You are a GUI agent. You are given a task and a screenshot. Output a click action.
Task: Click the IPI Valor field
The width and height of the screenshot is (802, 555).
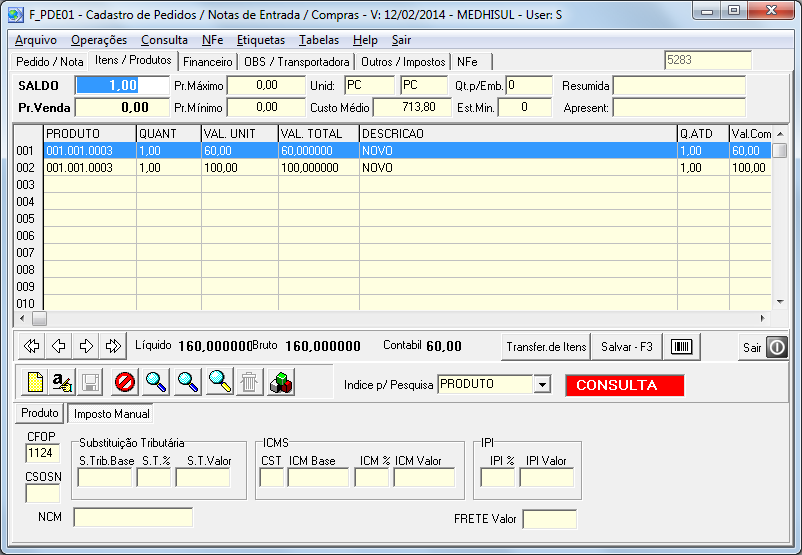547,478
